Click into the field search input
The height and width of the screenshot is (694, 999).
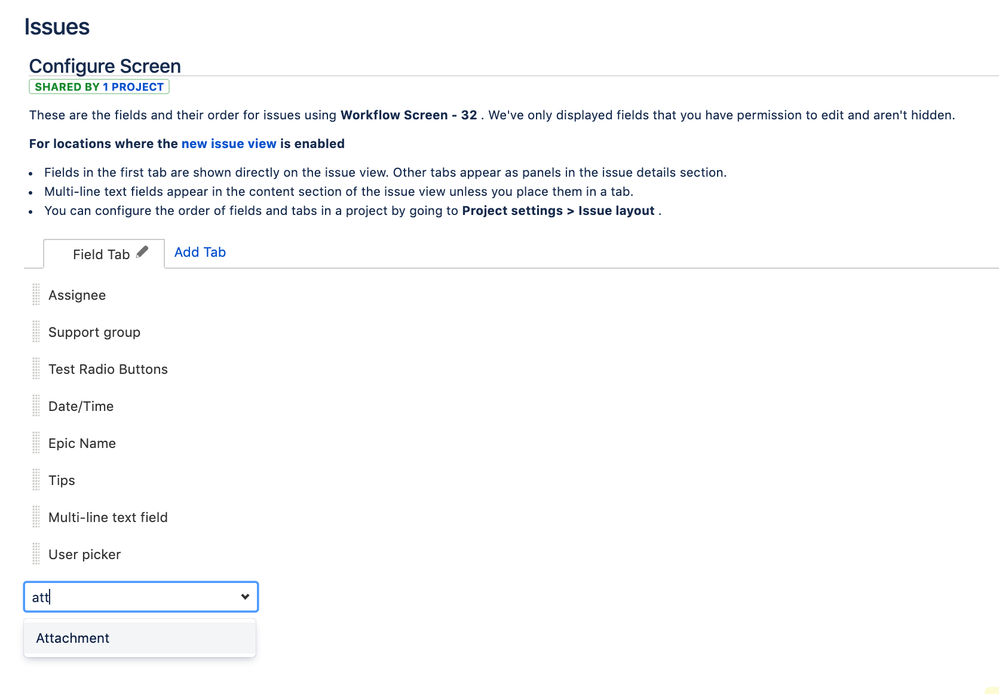(x=130, y=597)
